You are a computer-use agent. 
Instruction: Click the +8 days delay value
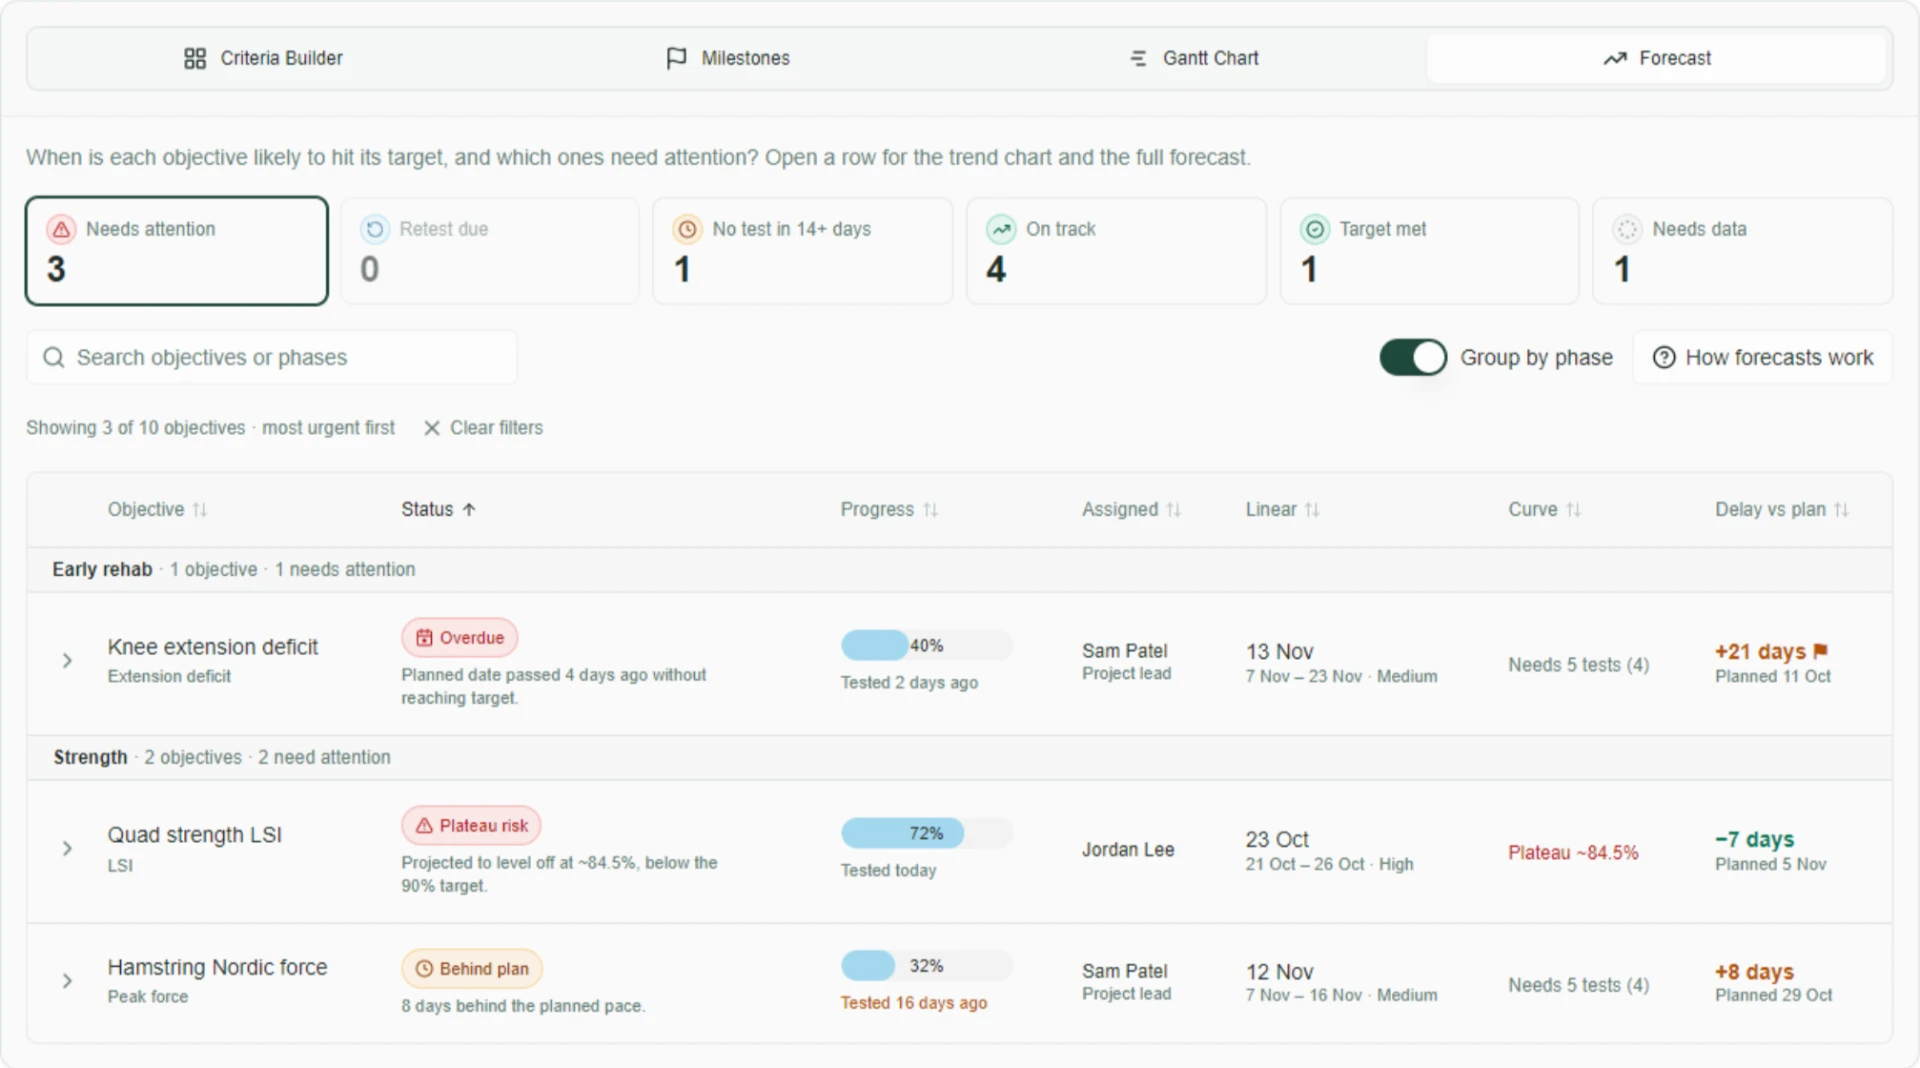tap(1754, 972)
